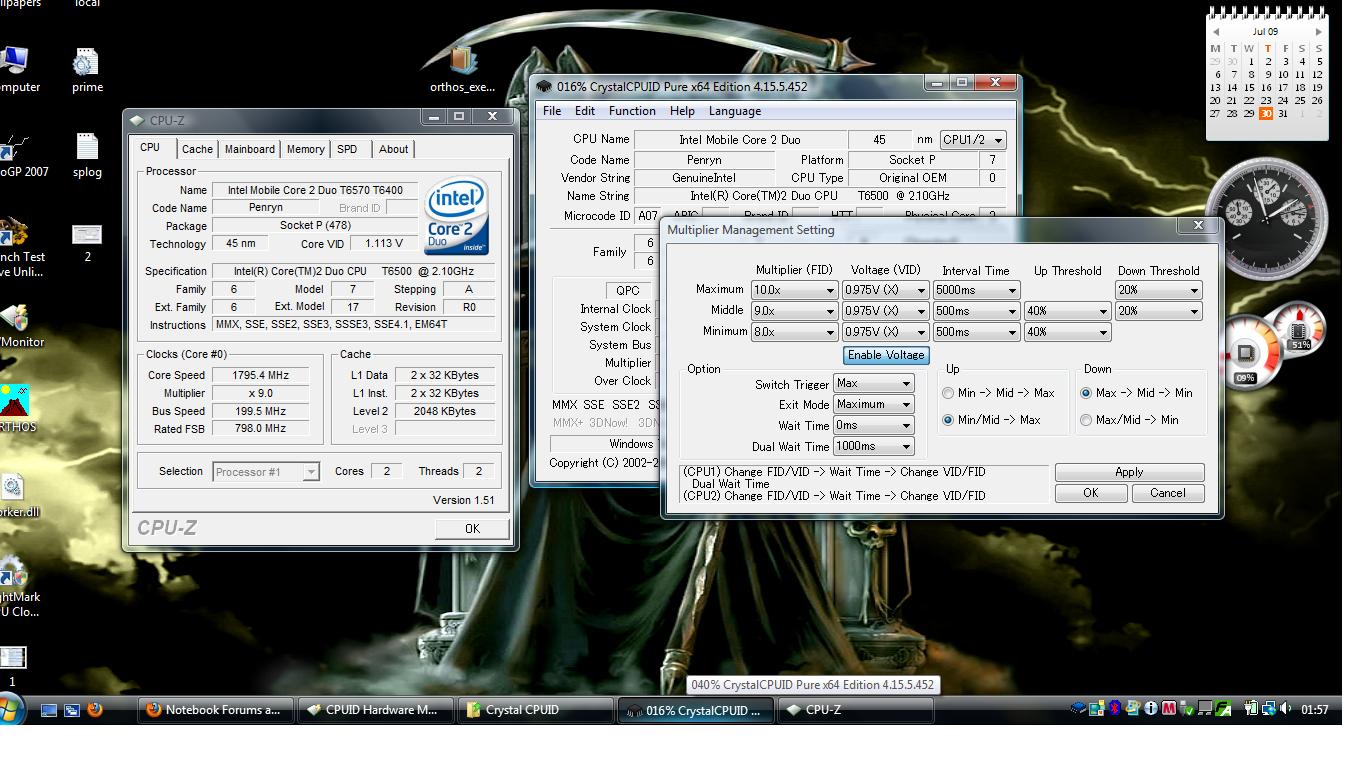1366x768 pixels.
Task: Open Wait Time 0ms dropdown
Action: (x=875, y=426)
